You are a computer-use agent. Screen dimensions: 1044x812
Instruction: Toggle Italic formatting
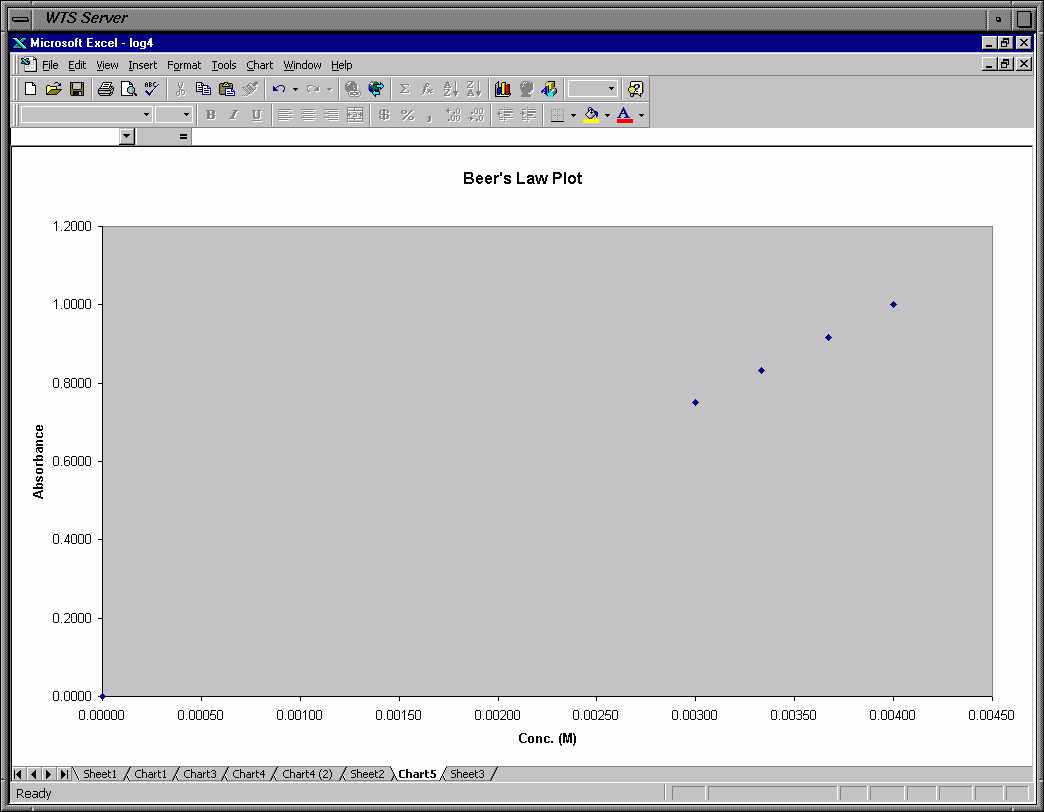[x=233, y=115]
